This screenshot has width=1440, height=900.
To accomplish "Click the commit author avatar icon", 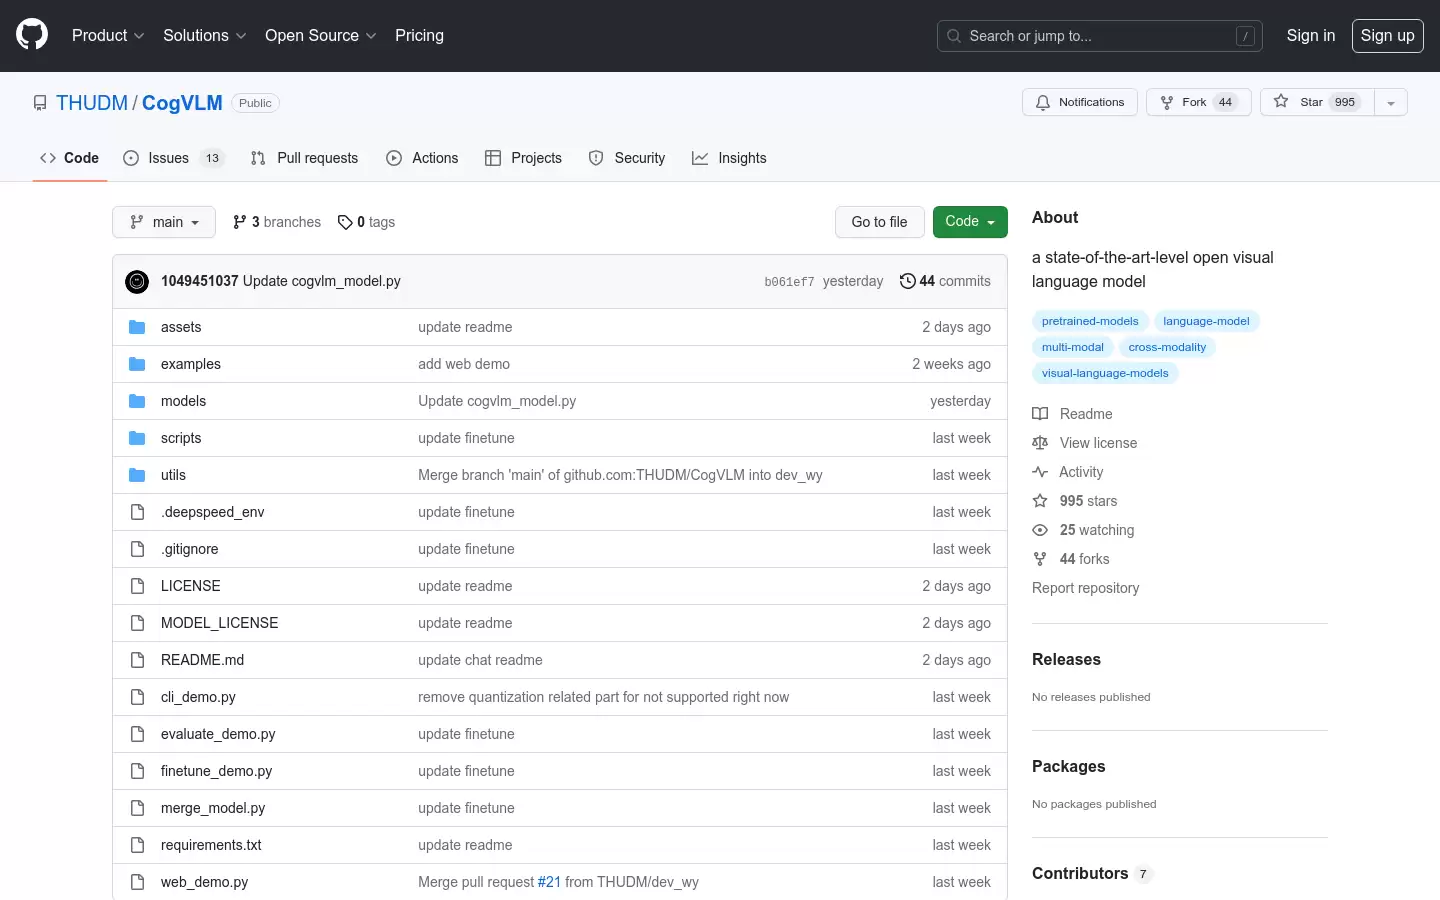I will [137, 282].
